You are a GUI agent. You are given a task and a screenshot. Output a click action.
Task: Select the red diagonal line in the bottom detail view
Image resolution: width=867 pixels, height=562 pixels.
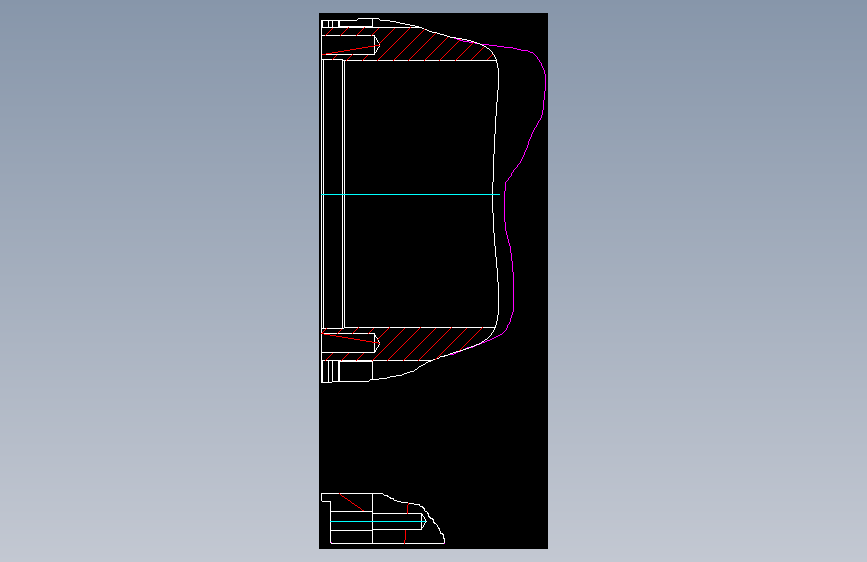tap(352, 502)
